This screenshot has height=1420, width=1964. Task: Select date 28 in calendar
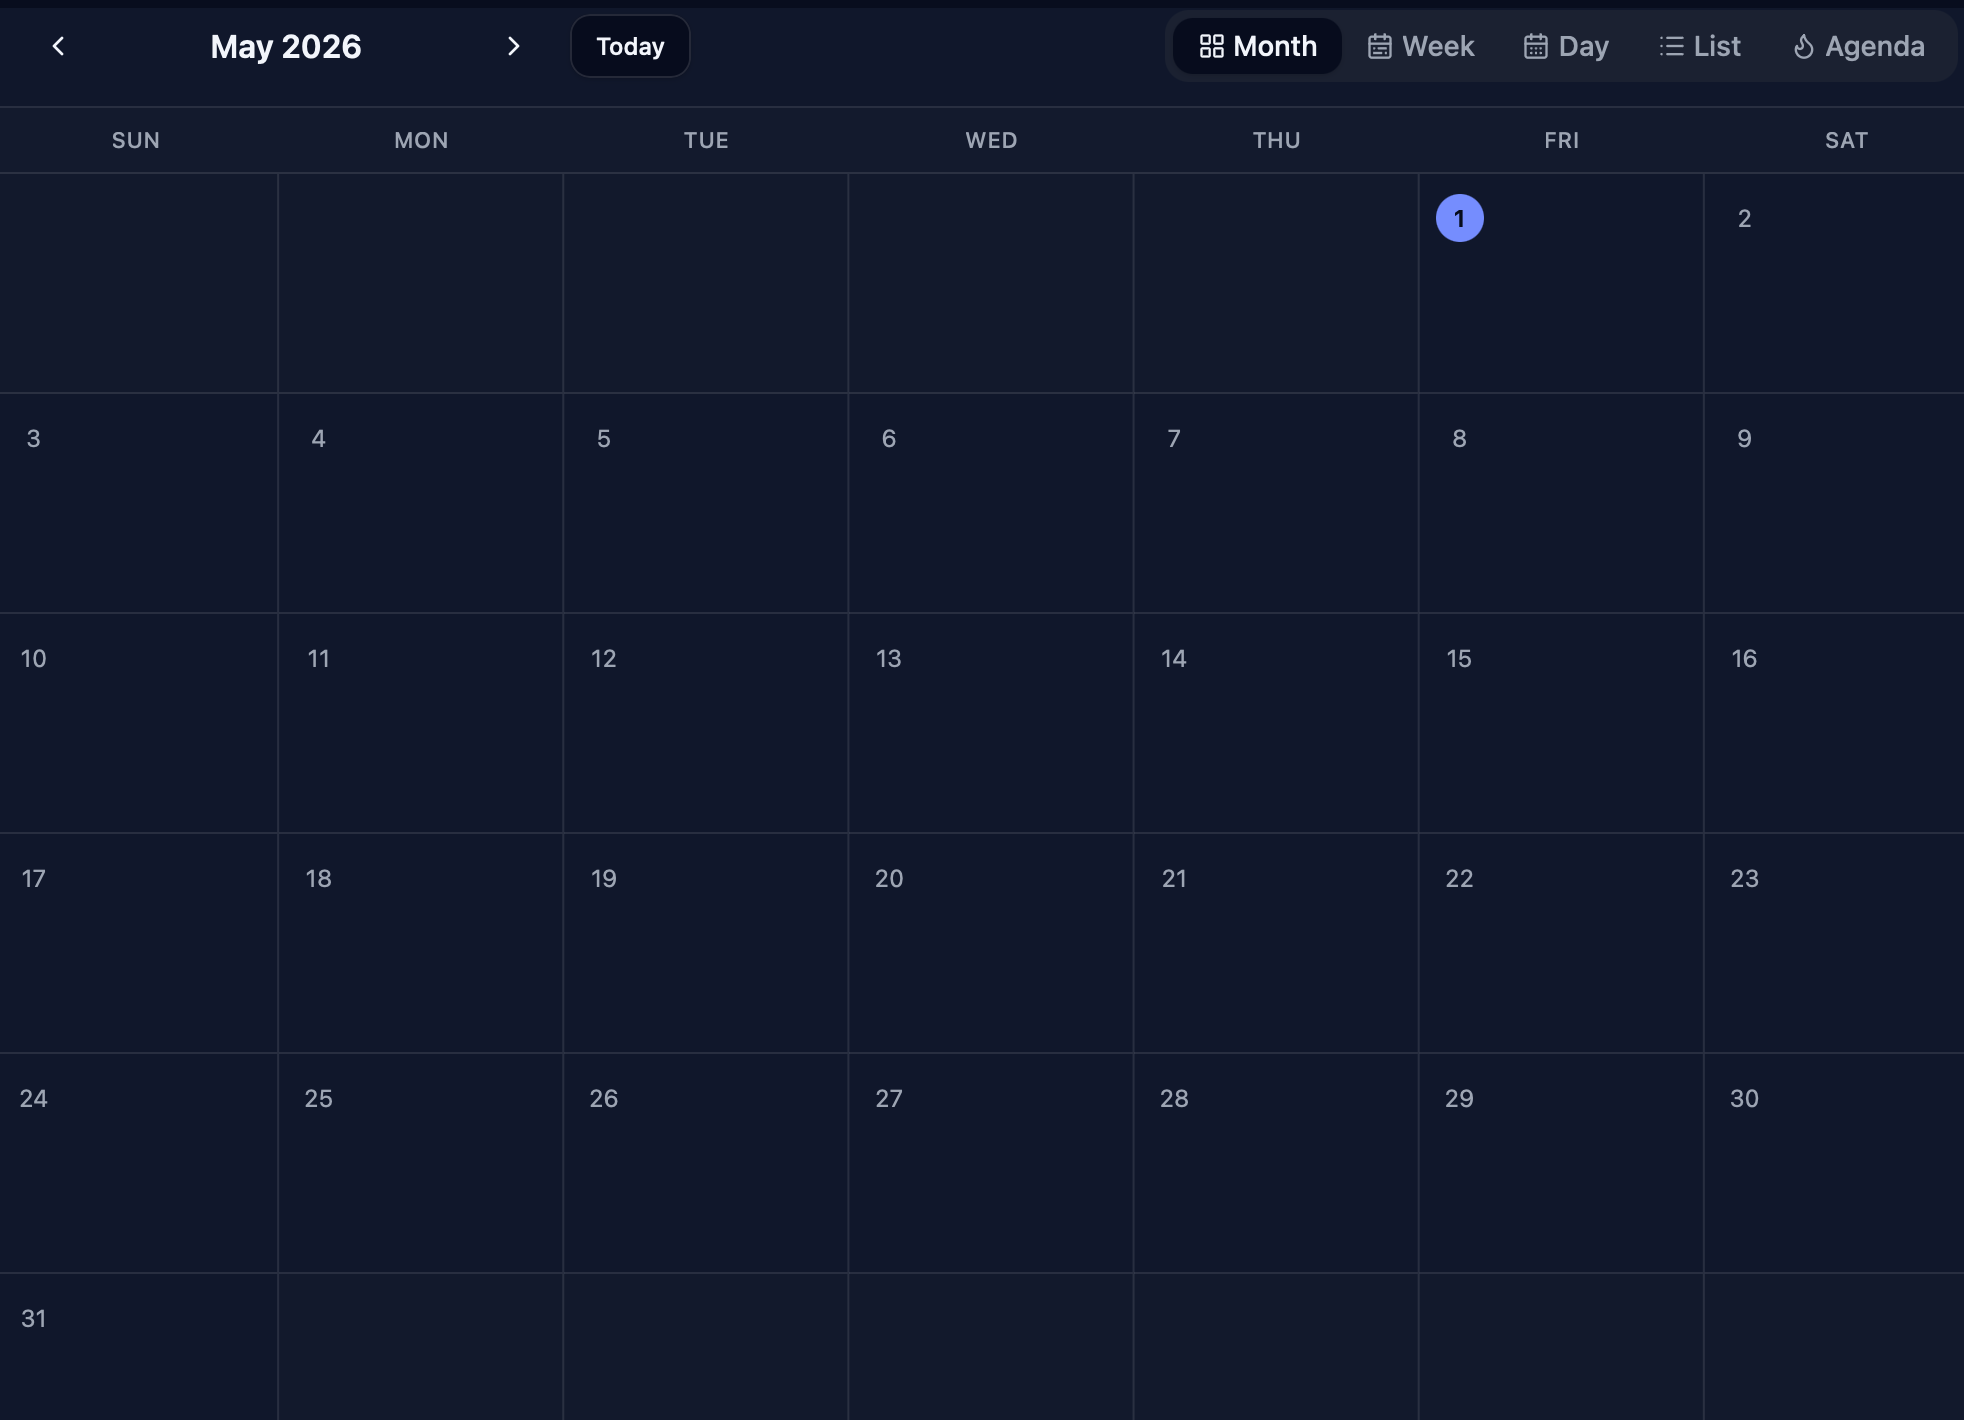click(1174, 1098)
